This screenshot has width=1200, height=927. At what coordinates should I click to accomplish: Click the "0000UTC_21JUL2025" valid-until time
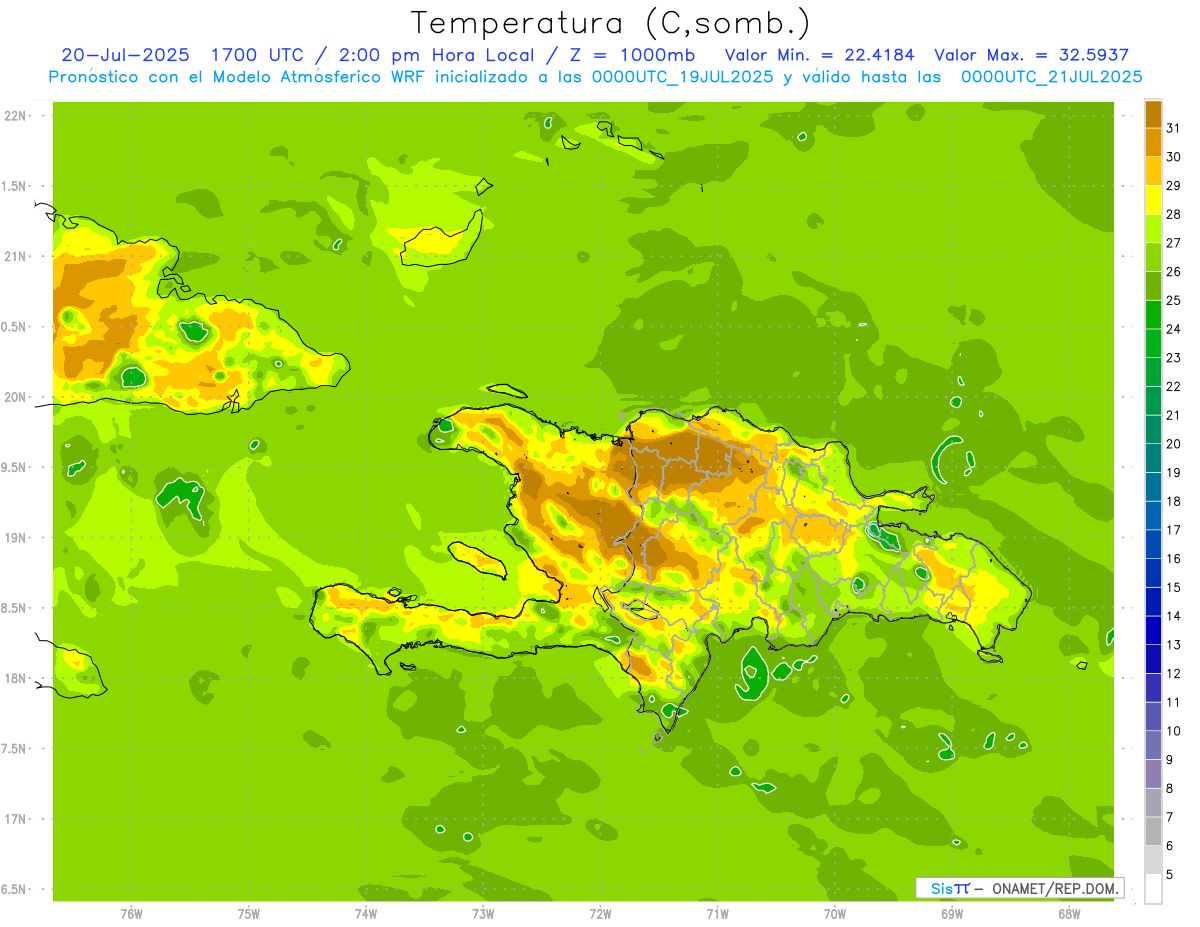click(x=1051, y=77)
